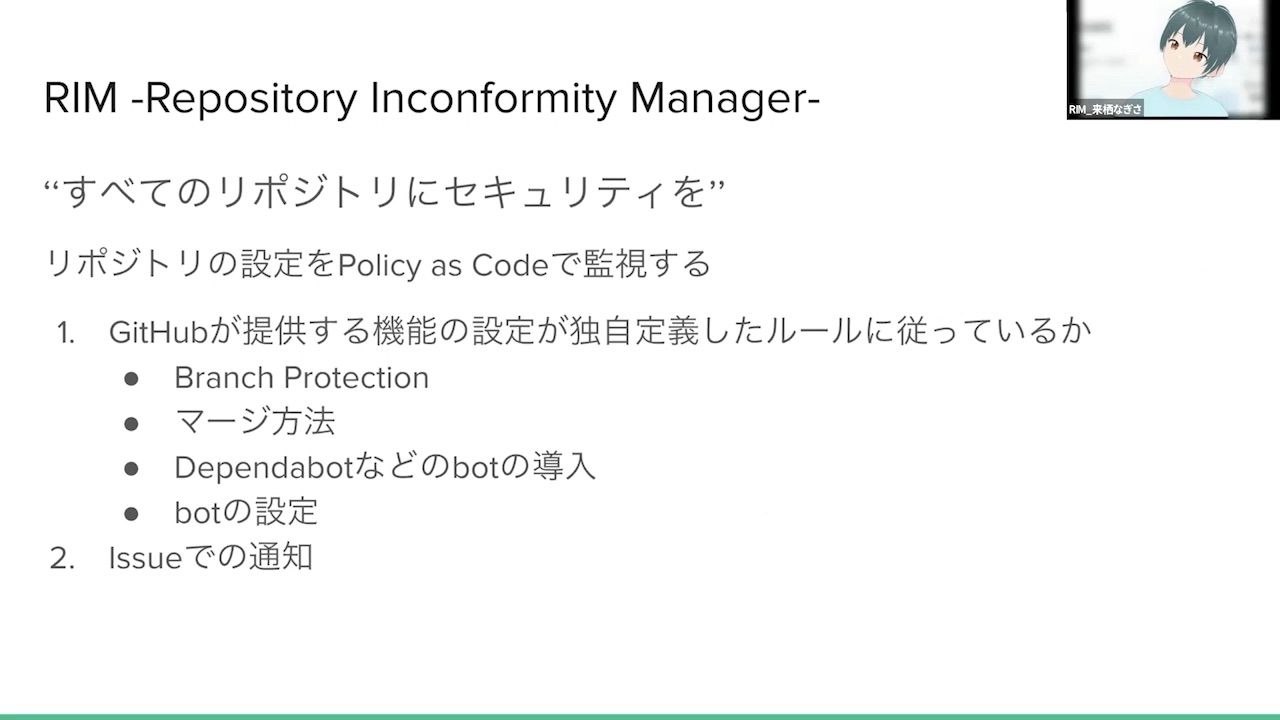The height and width of the screenshot is (720, 1280).
Task: Select the quote 'すべてのリポジトリにセキュリティを'
Action: tap(384, 193)
